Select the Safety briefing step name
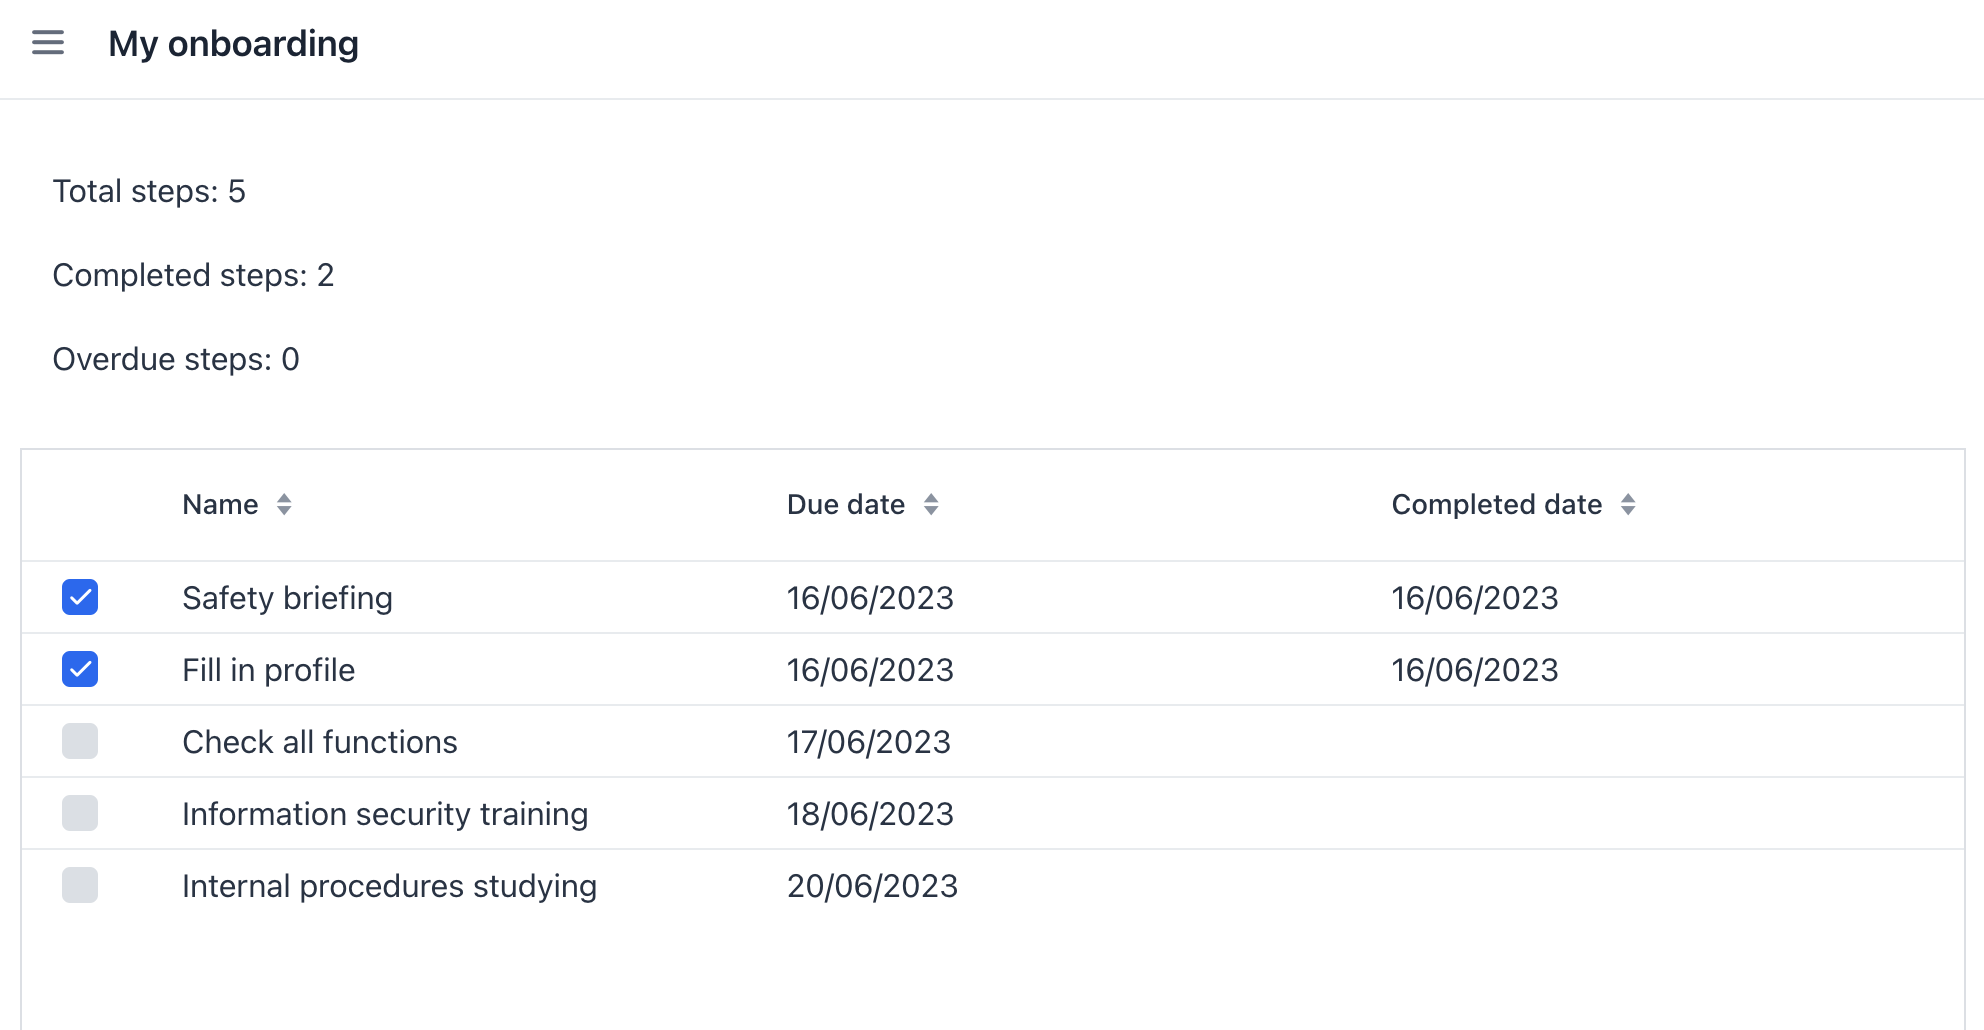1984x1030 pixels. (287, 598)
